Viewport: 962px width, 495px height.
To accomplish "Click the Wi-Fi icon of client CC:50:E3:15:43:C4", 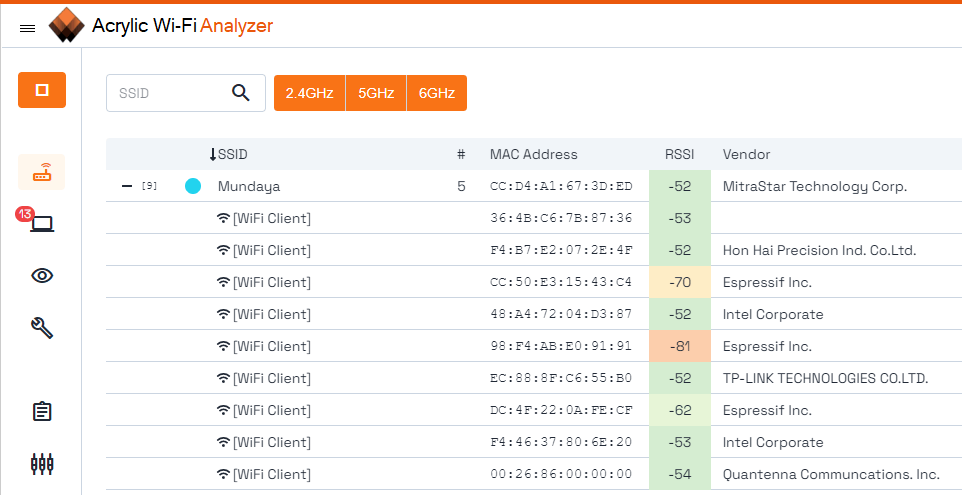I will [223, 282].
